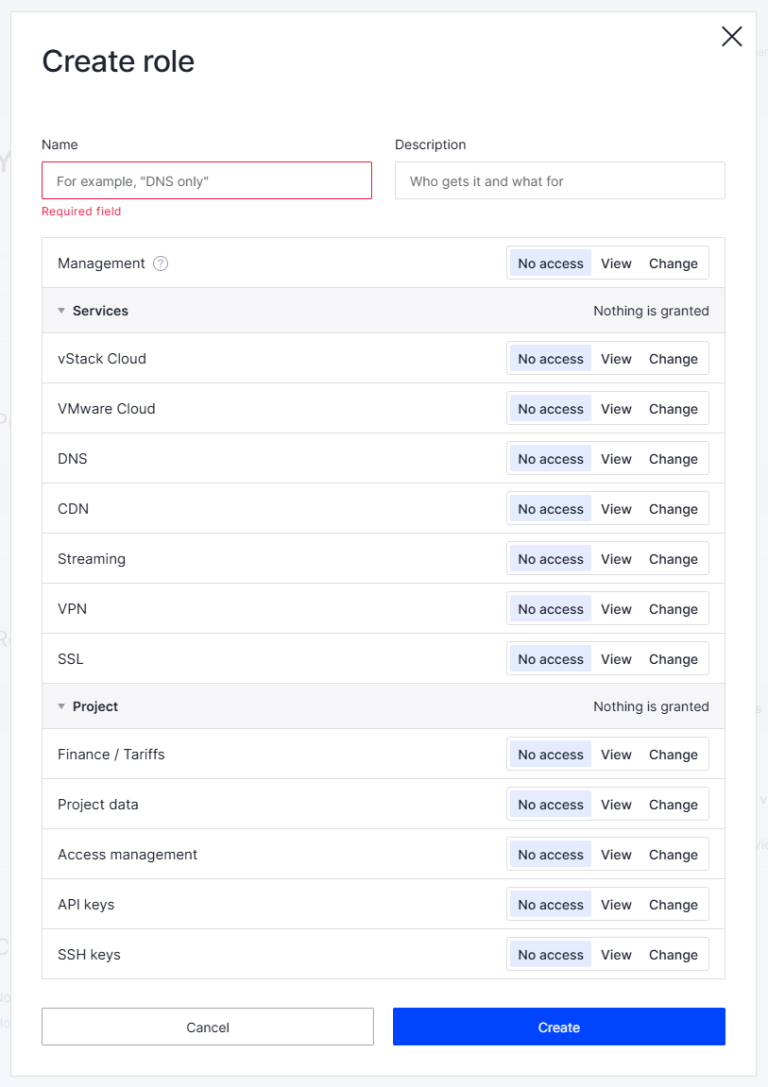Click the Cancel button
Screen dimensions: 768x1087
click(x=207, y=1027)
